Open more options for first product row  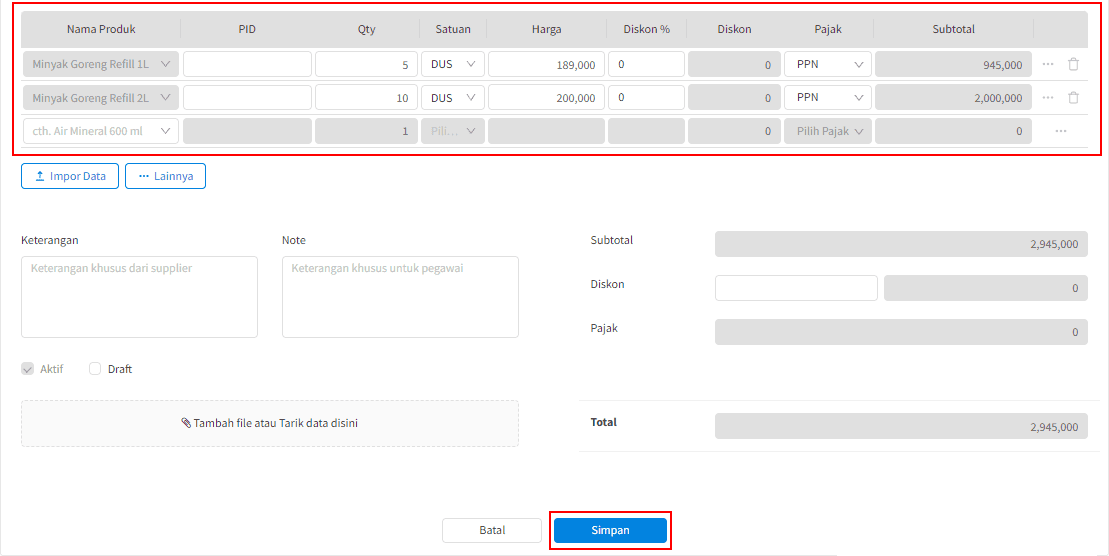click(x=1048, y=64)
